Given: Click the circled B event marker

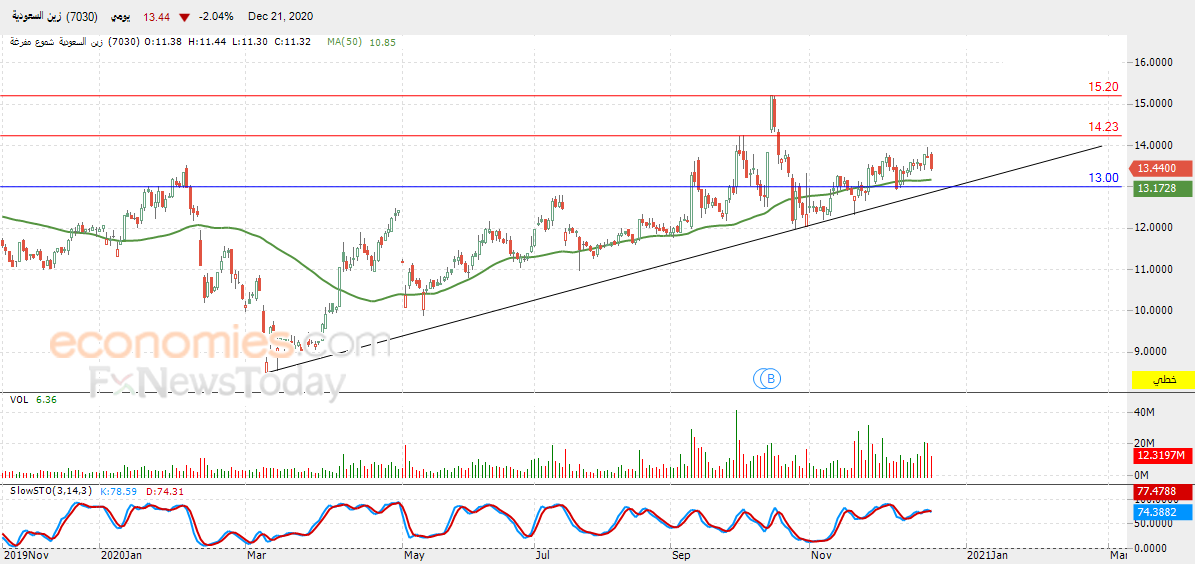Looking at the screenshot, I should pyautogui.click(x=768, y=377).
